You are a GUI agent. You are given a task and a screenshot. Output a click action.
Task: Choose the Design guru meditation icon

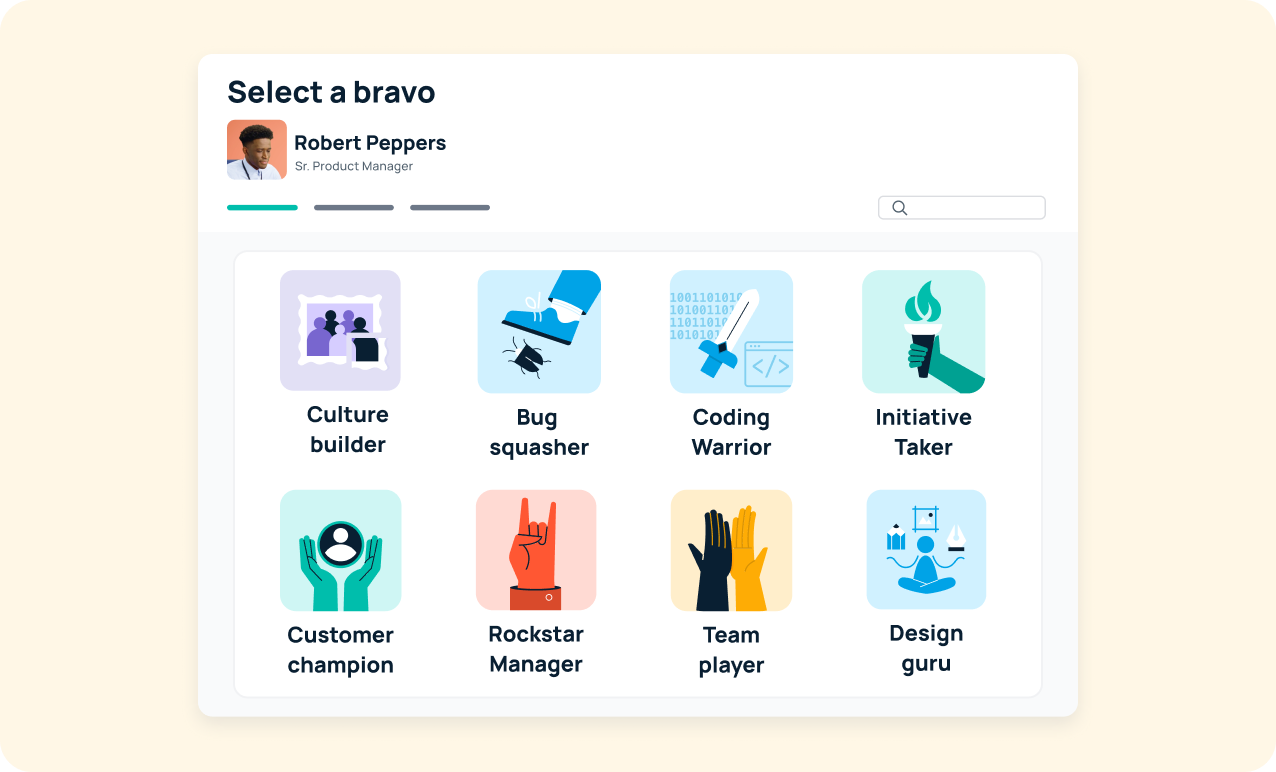926,549
